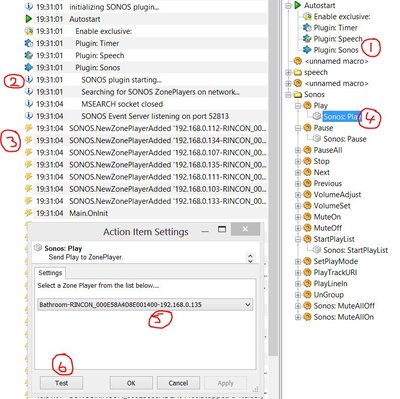Click the Test button
This screenshot has width=400, height=399.
click(61, 383)
